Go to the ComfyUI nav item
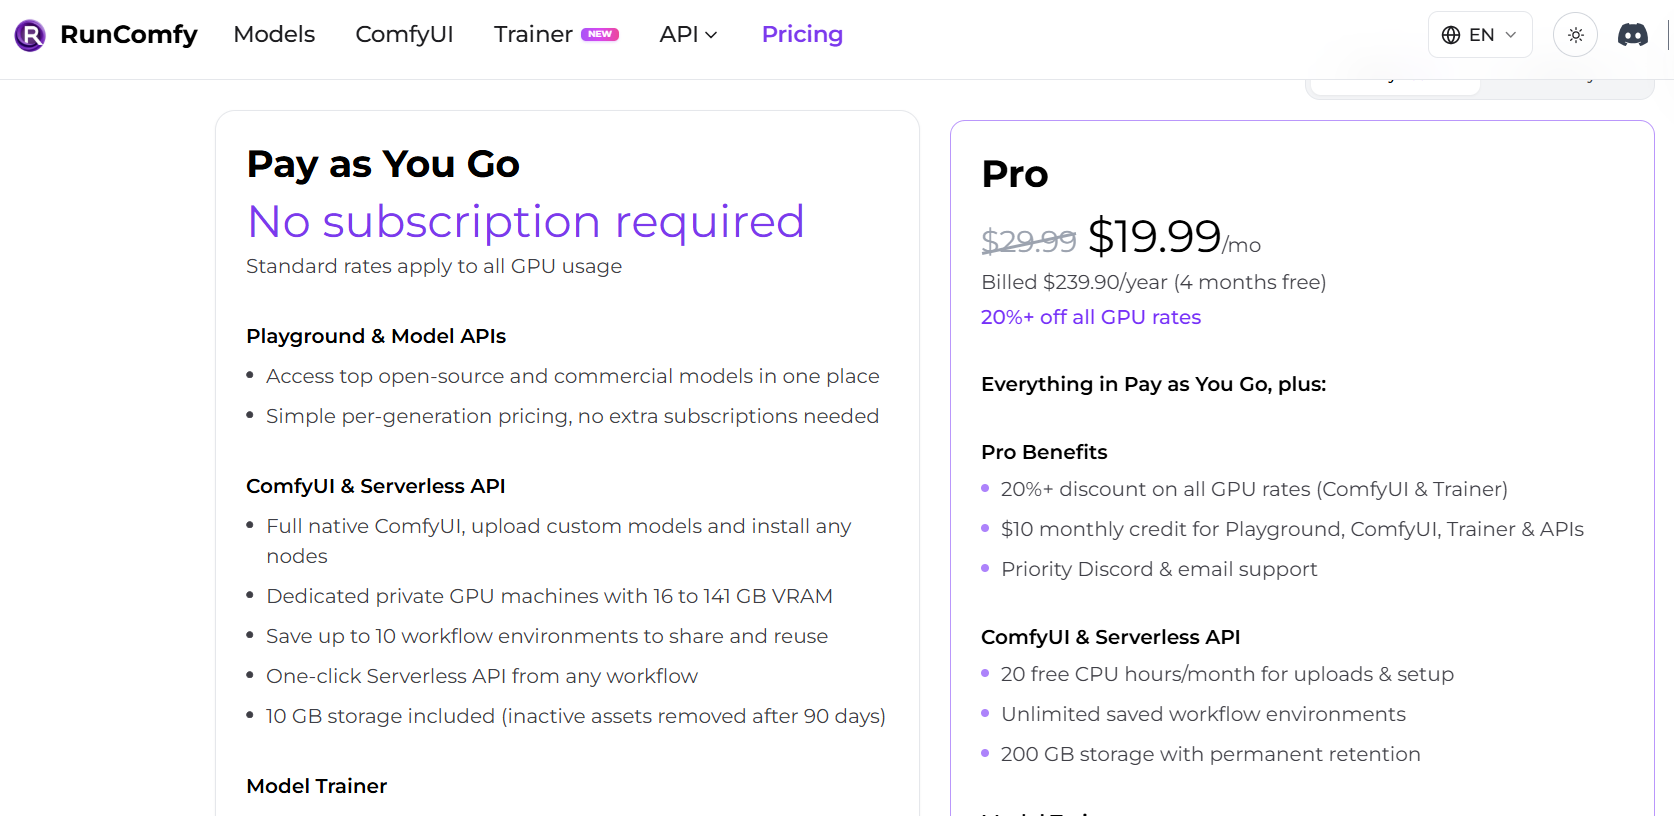Image resolution: width=1674 pixels, height=816 pixels. (x=404, y=35)
